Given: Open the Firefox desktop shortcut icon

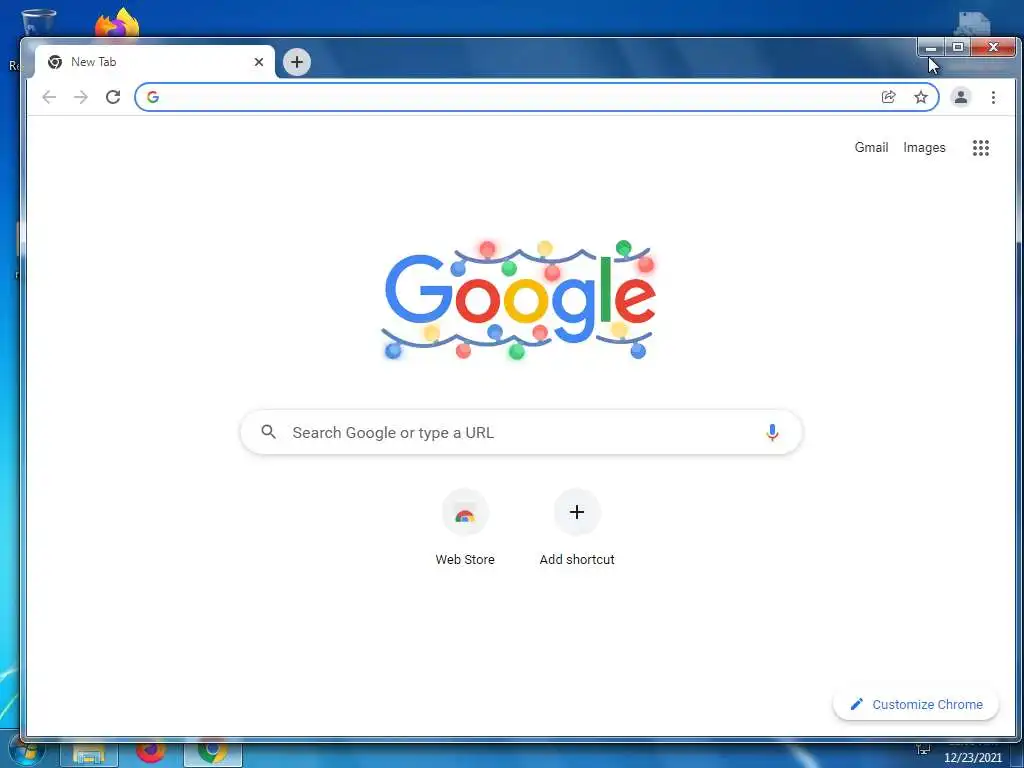Looking at the screenshot, I should pos(117,24).
